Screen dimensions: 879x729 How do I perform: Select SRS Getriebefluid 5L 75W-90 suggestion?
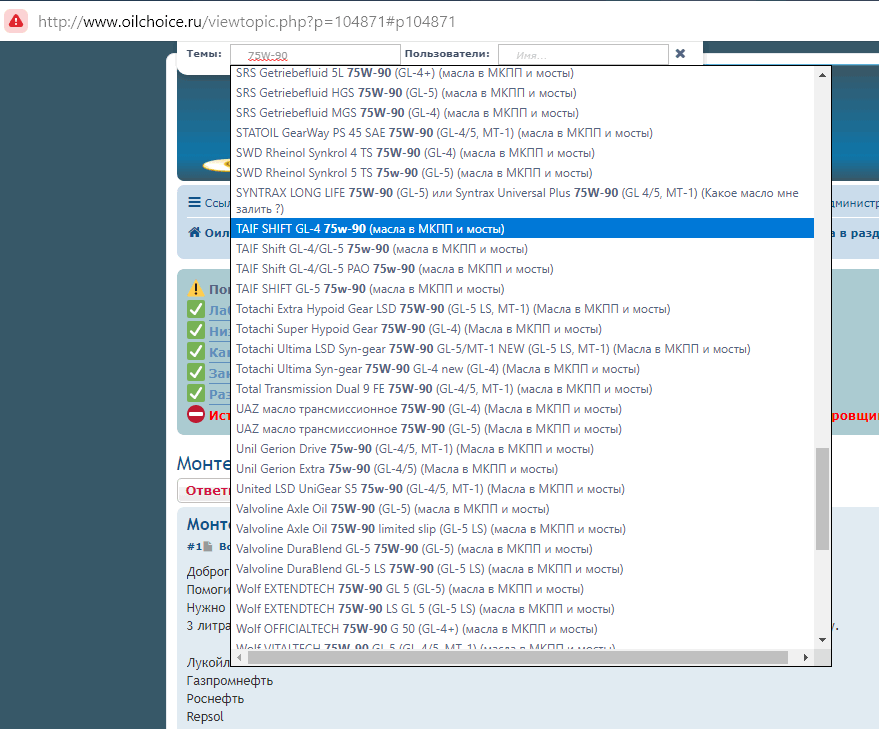click(x=522, y=73)
